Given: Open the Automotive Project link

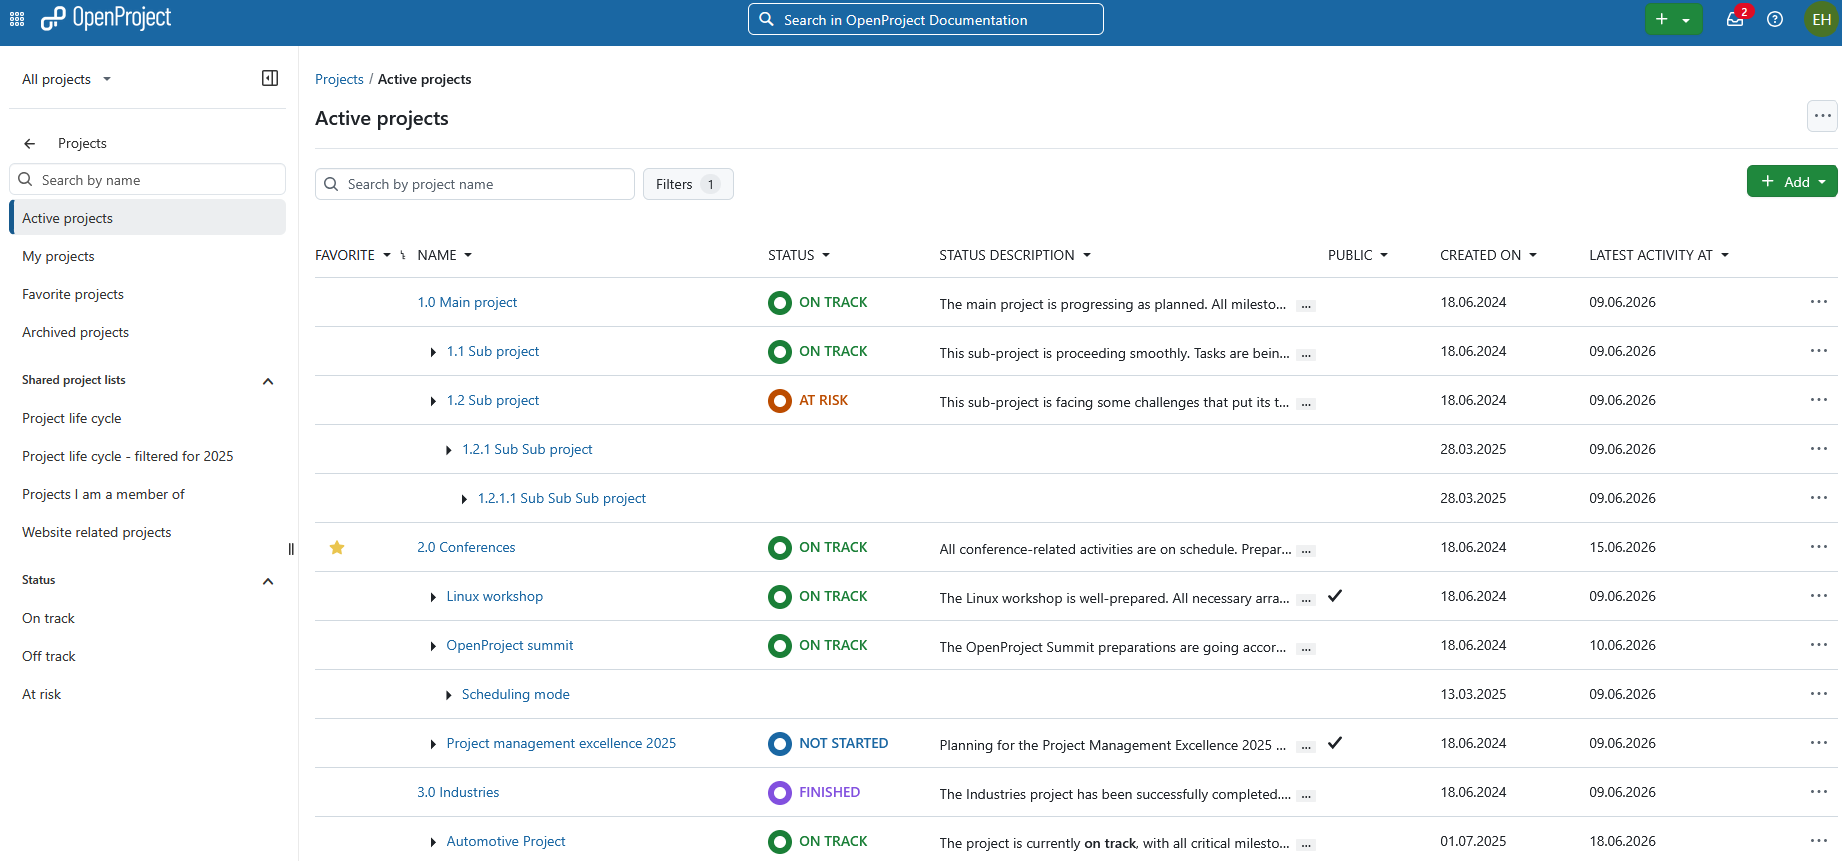Looking at the screenshot, I should (x=506, y=841).
